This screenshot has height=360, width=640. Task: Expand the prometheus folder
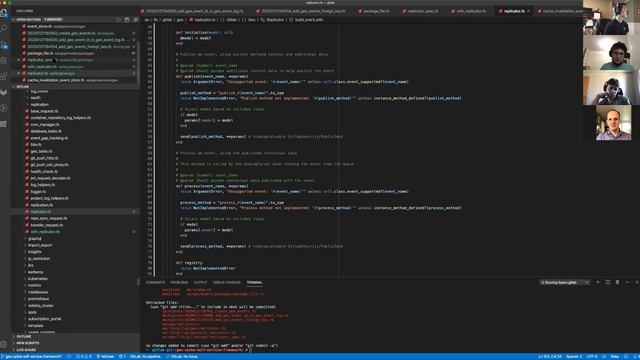click(x=38, y=299)
